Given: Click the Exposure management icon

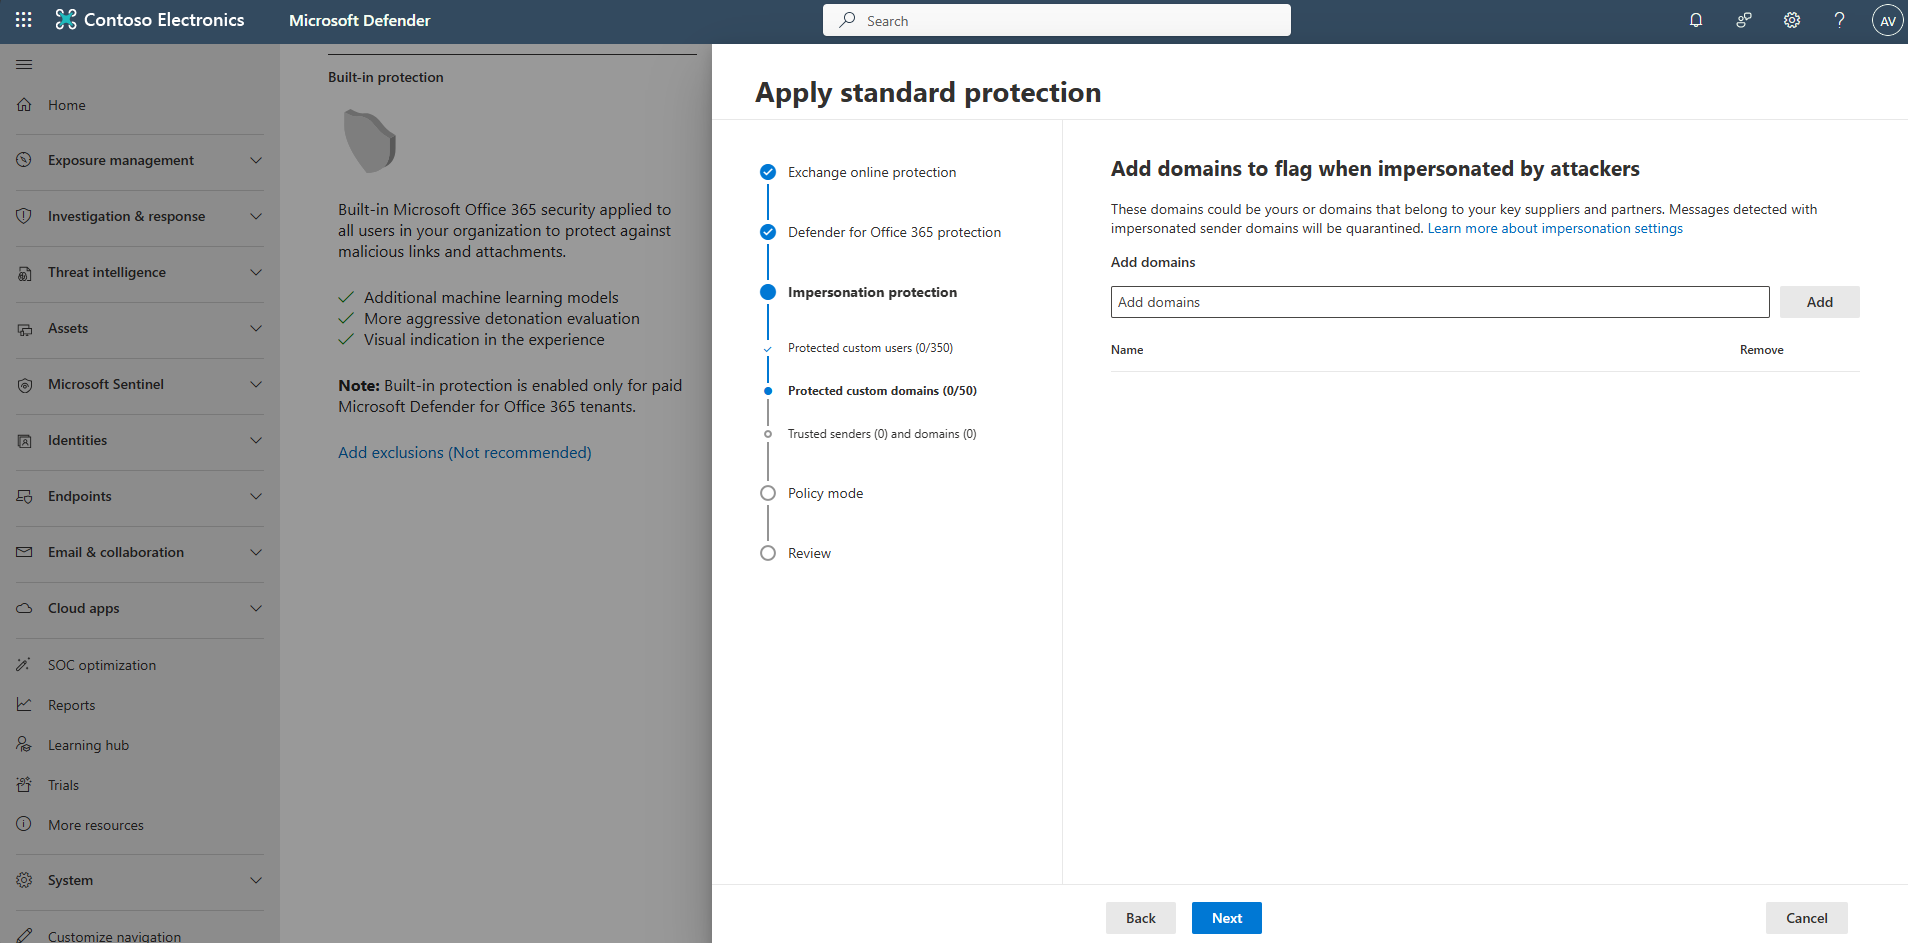Looking at the screenshot, I should point(25,160).
